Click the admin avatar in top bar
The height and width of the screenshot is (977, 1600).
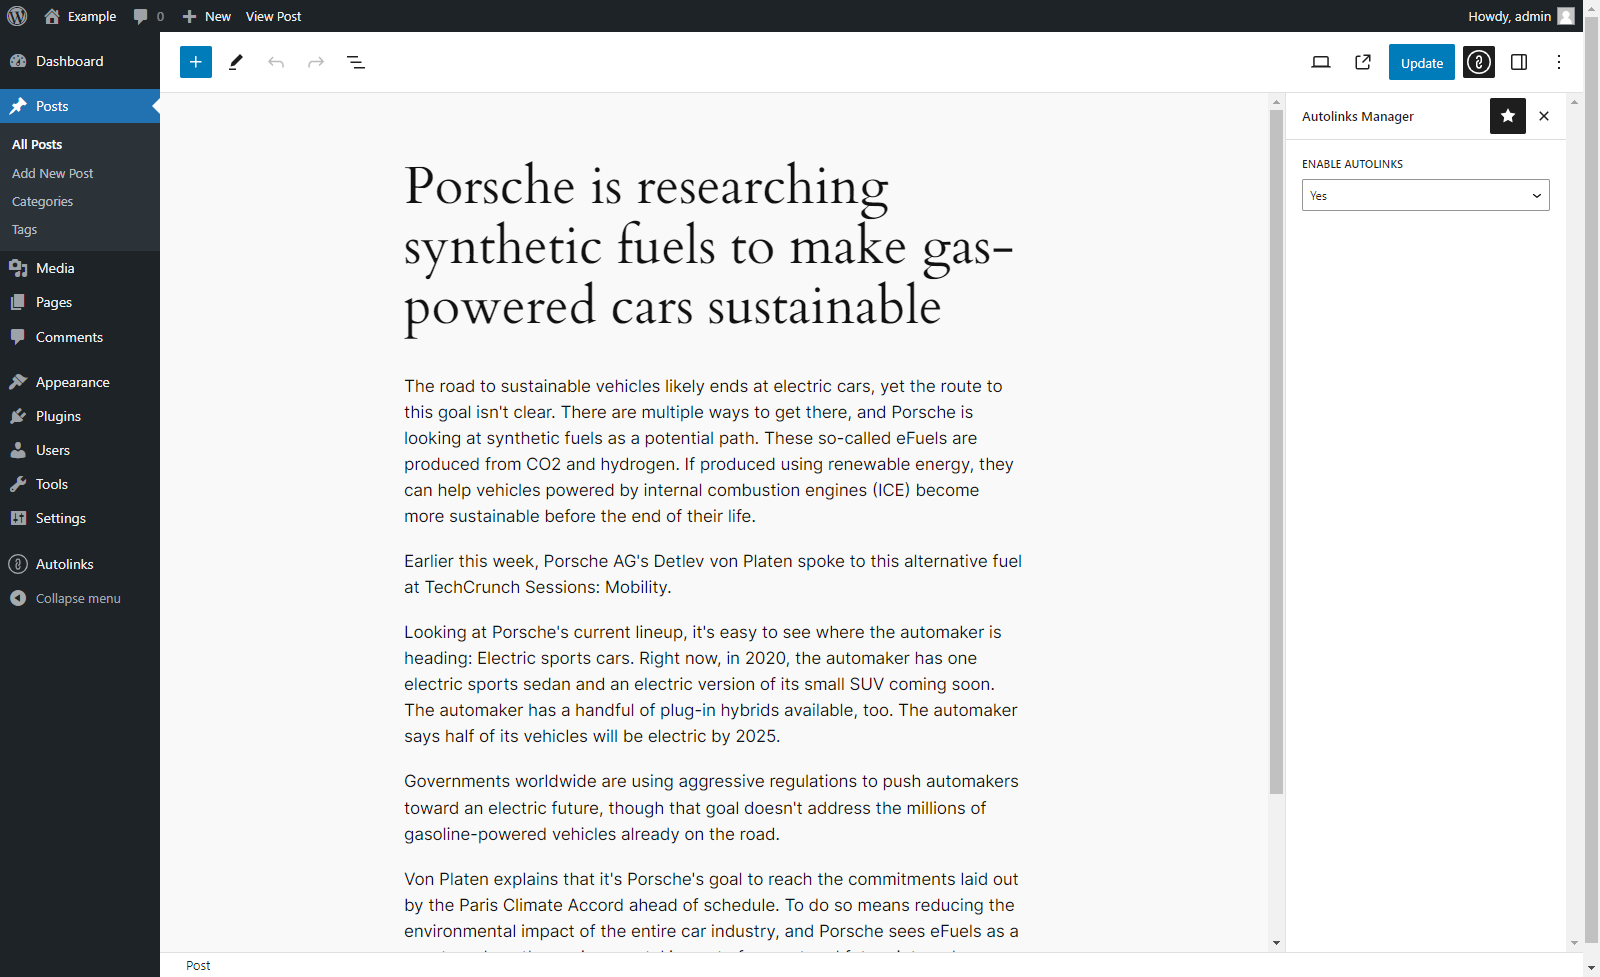pyautogui.click(x=1566, y=16)
